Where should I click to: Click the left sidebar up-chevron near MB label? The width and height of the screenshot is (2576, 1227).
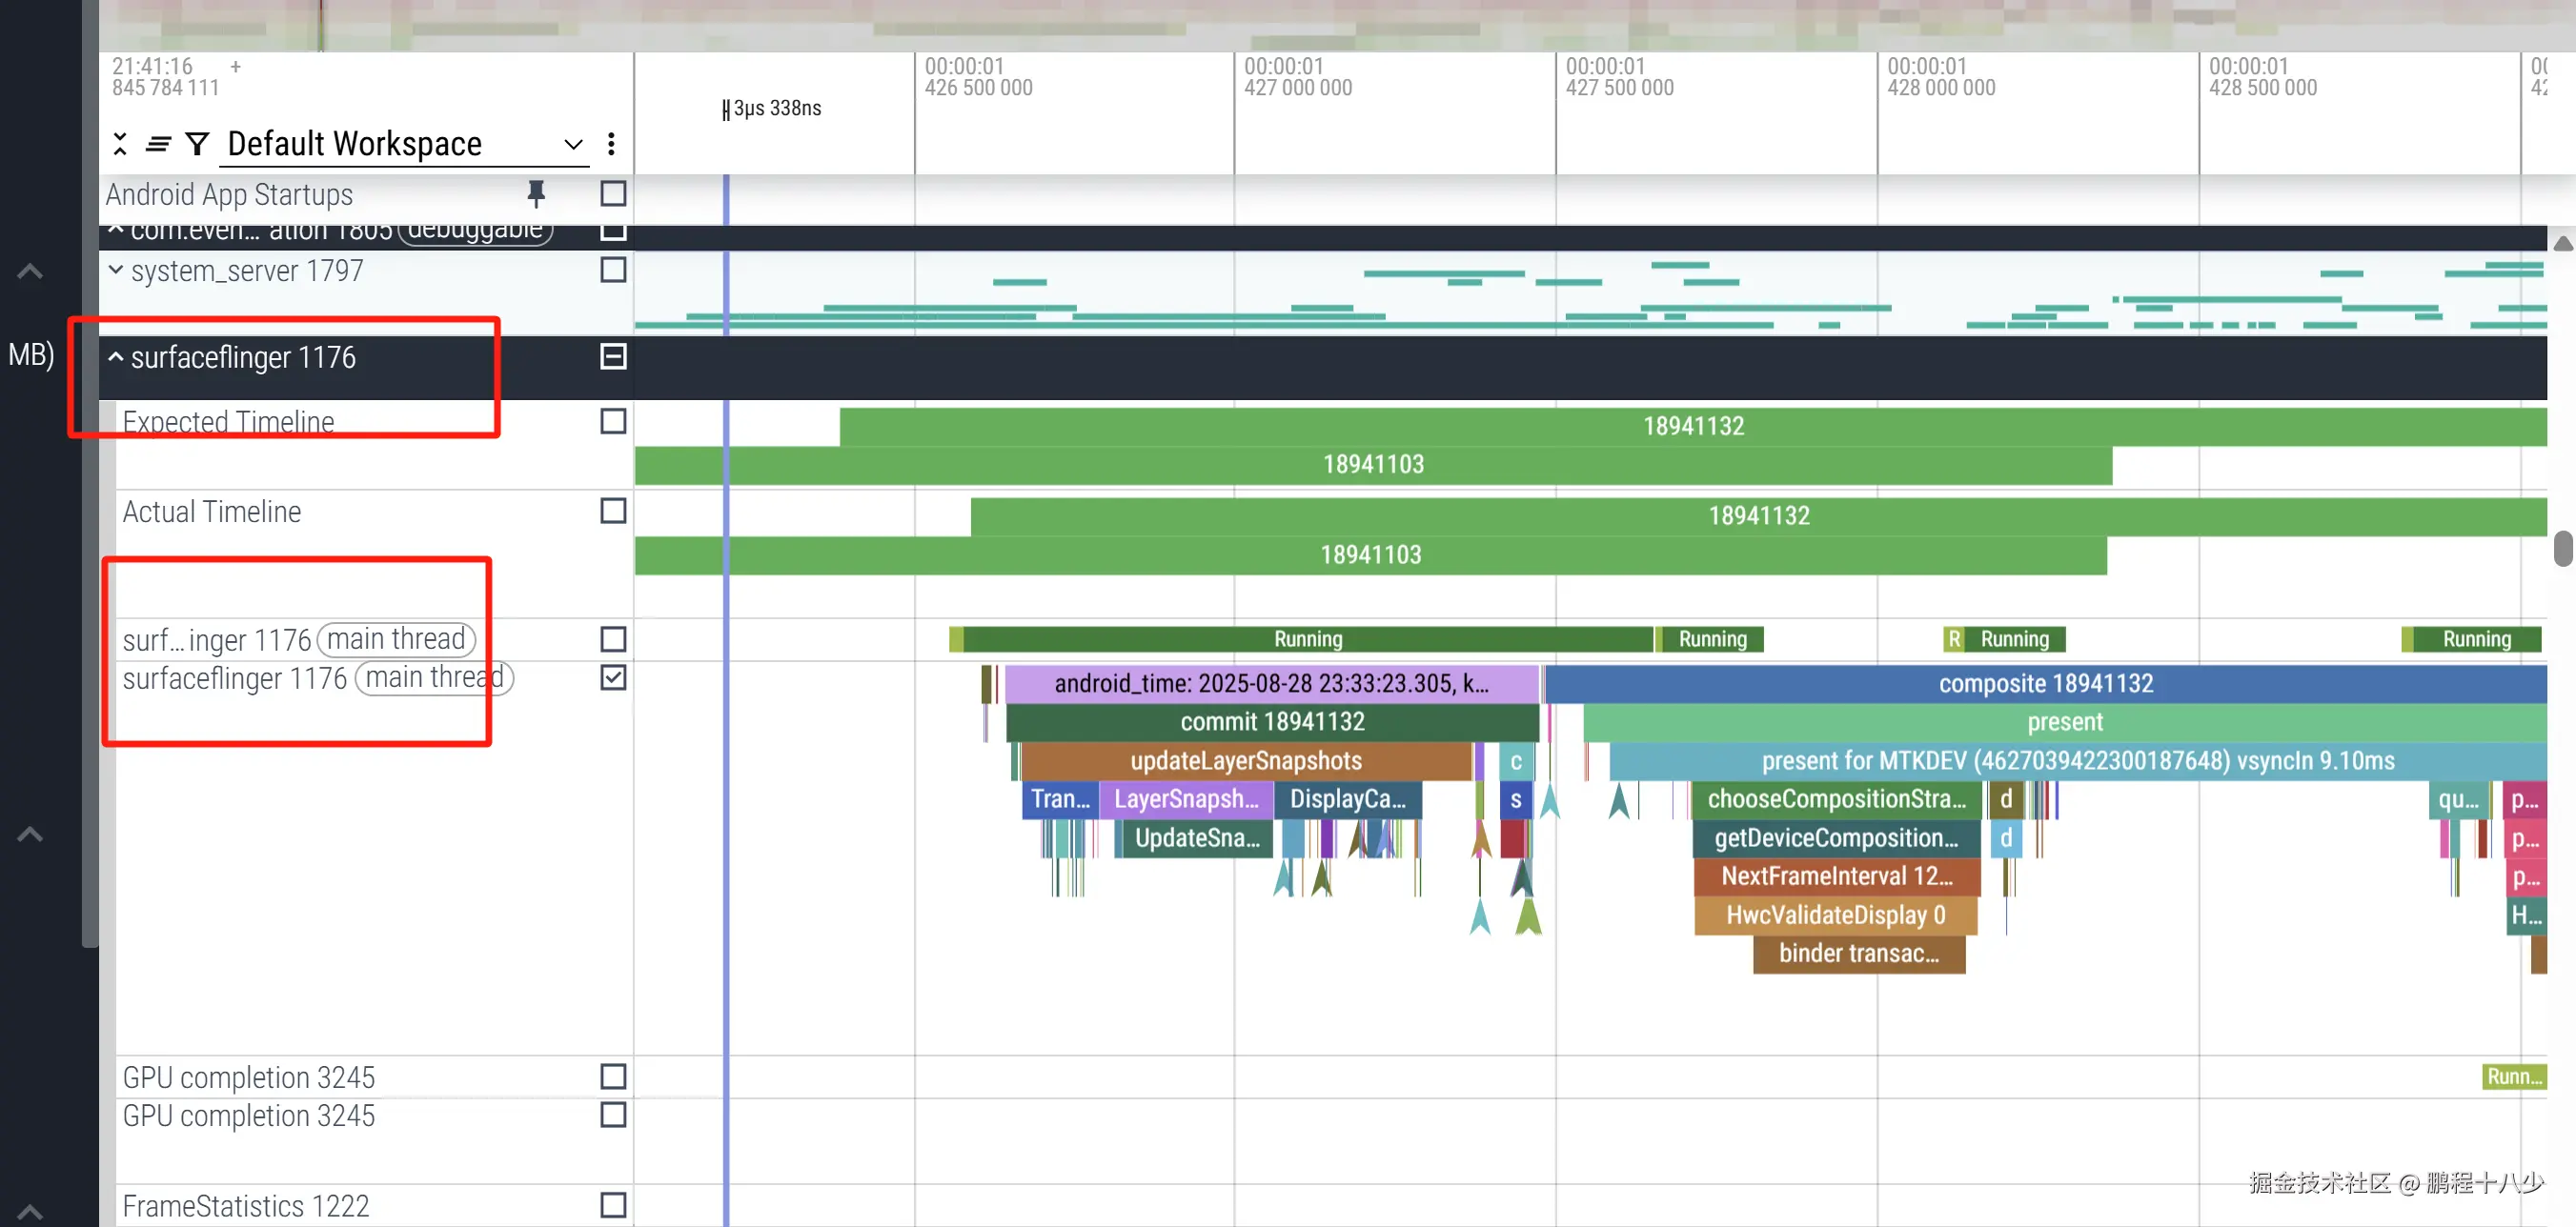tap(30, 272)
